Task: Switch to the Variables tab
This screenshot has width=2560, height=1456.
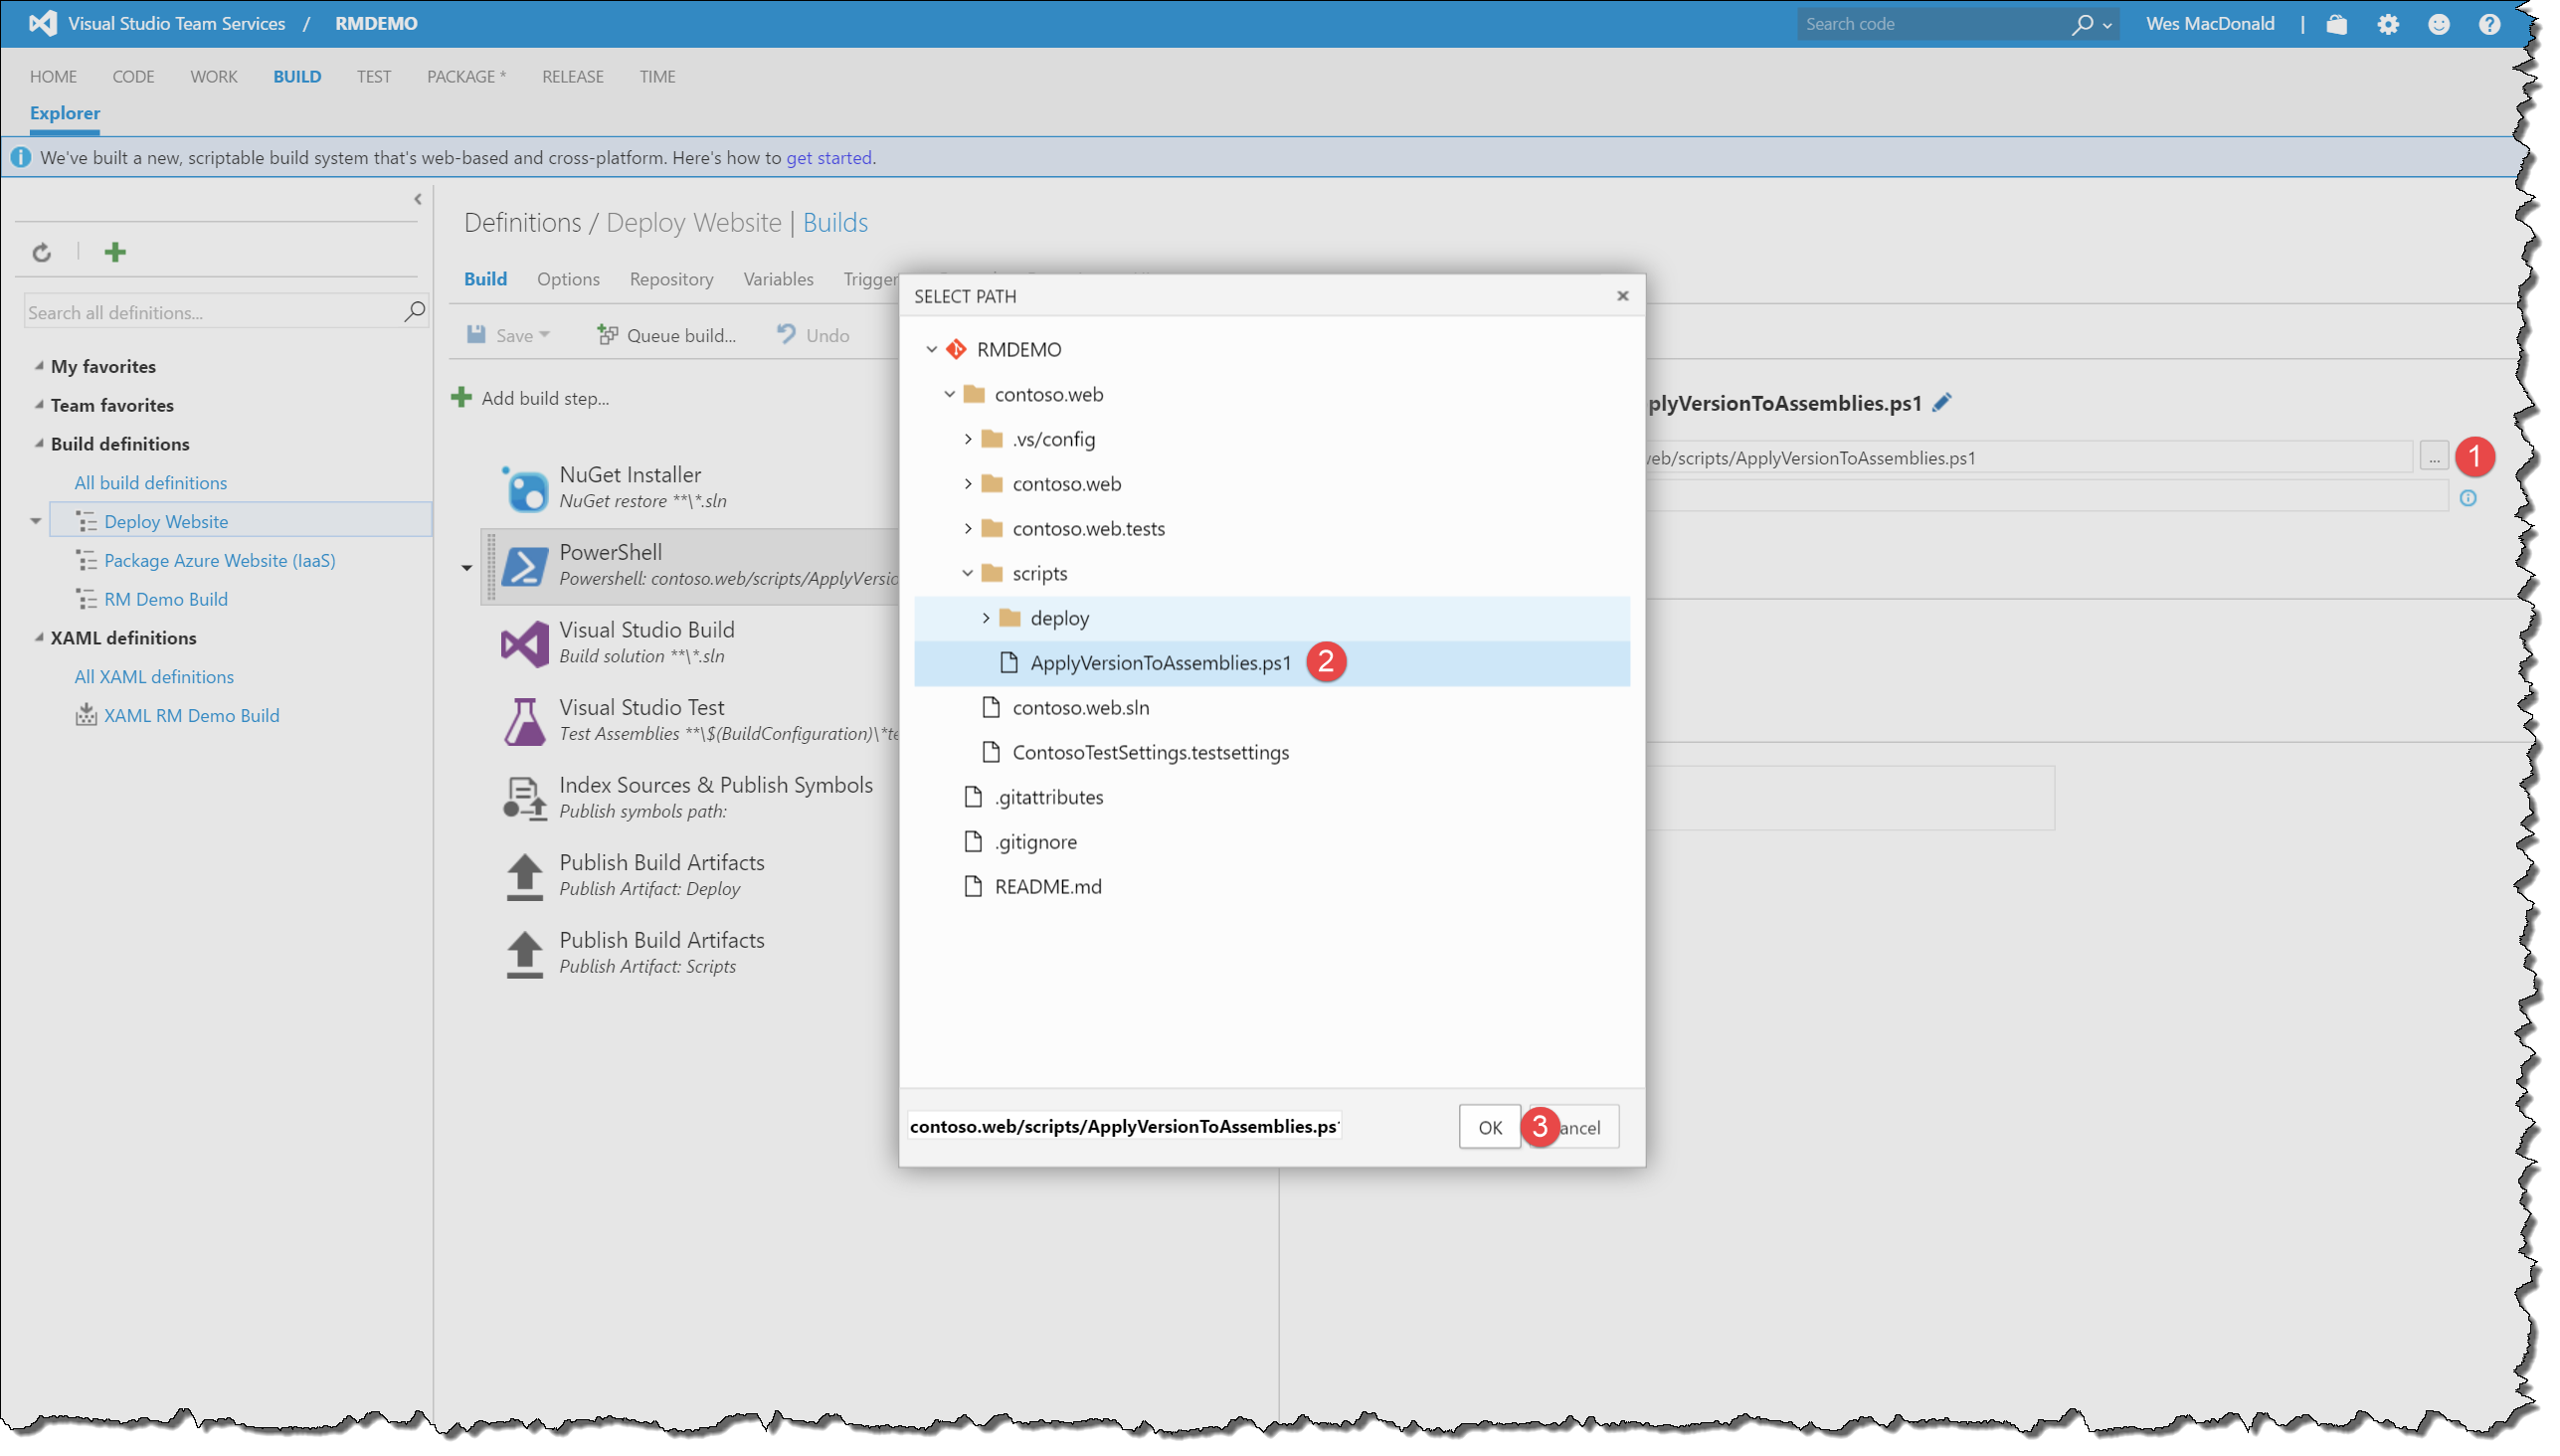Action: click(x=778, y=279)
